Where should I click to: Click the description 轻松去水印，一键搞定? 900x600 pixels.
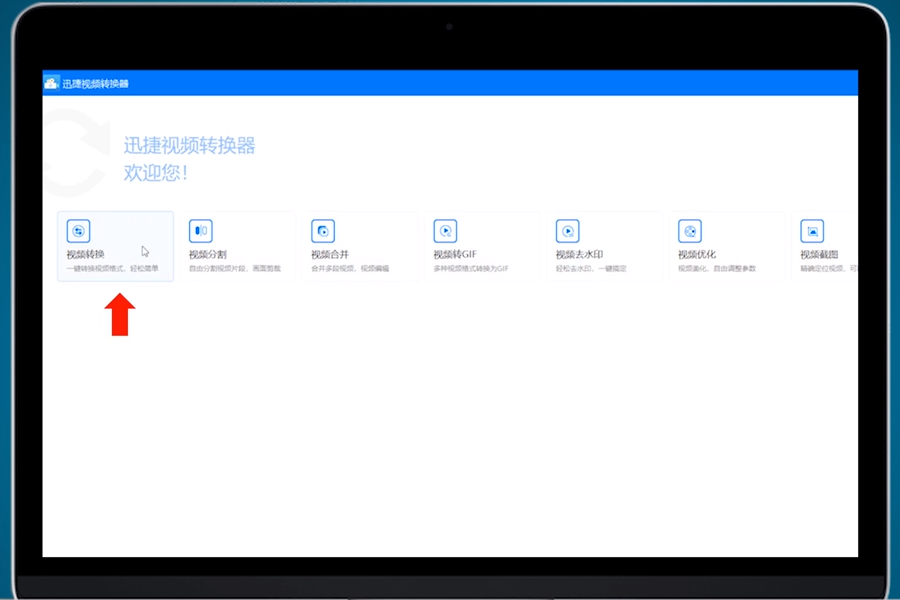point(591,268)
